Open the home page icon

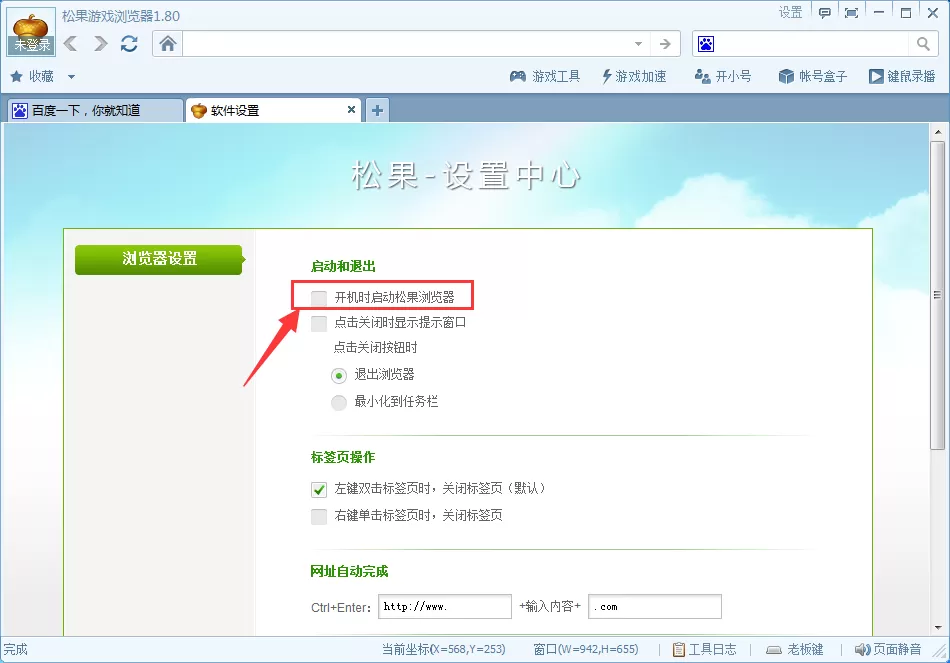pos(168,44)
